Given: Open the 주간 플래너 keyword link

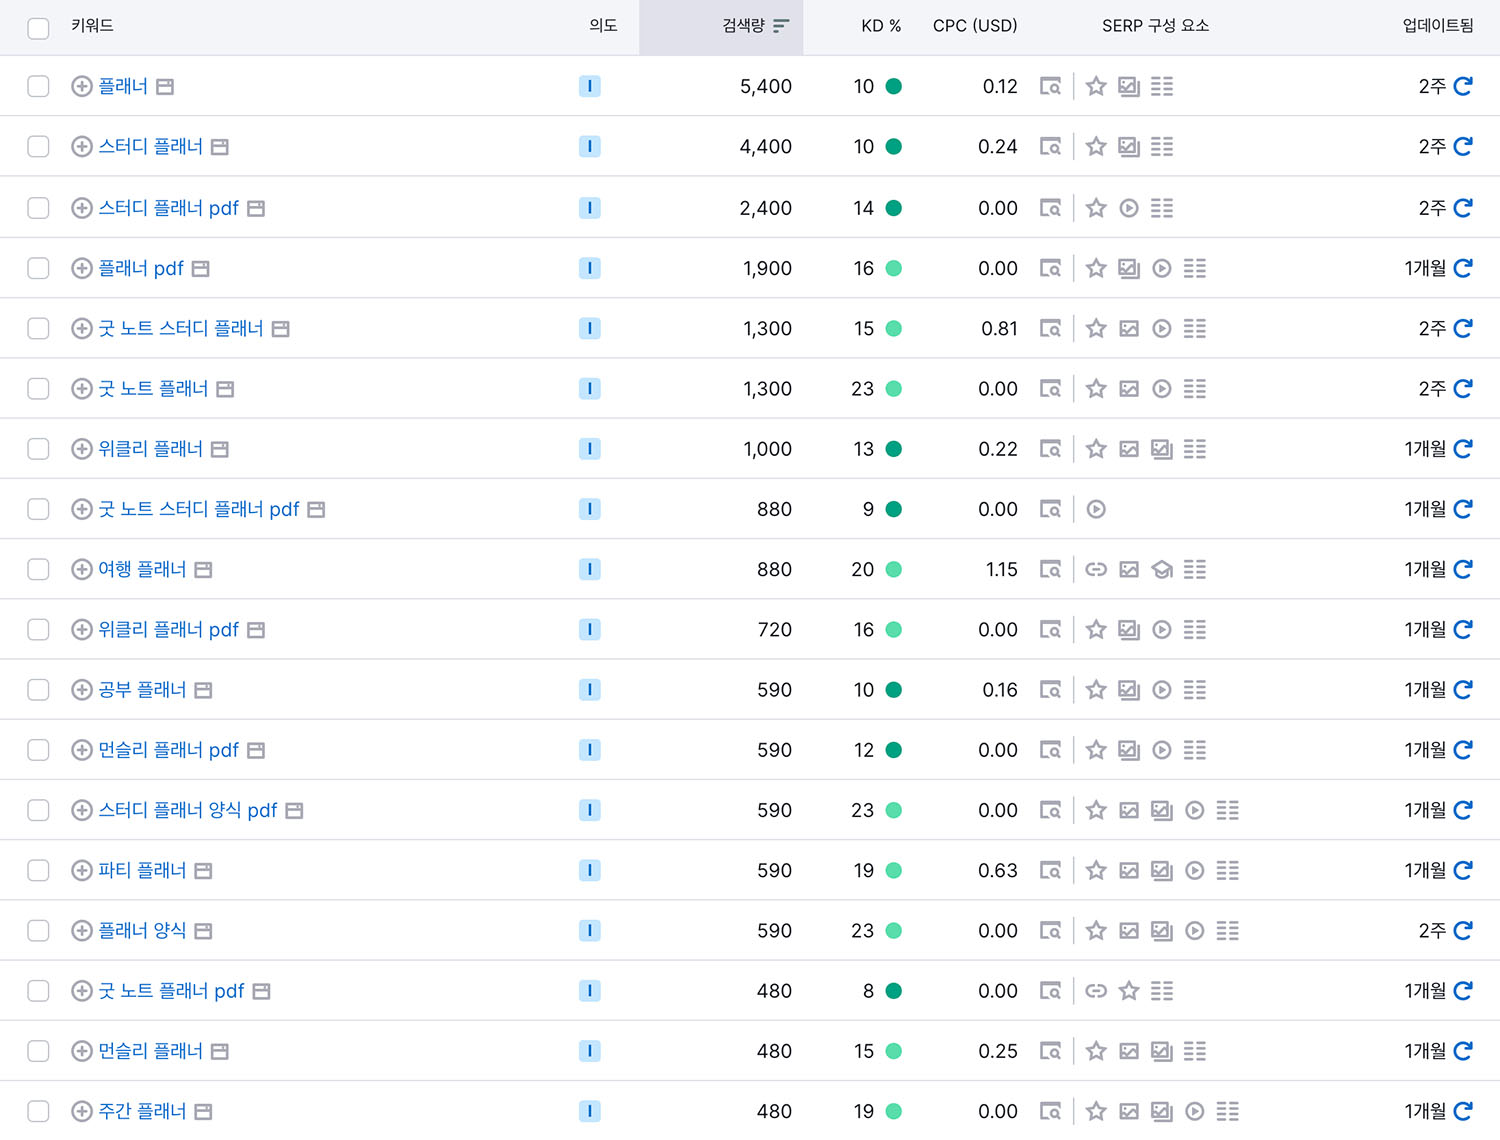Looking at the screenshot, I should click(x=142, y=1111).
